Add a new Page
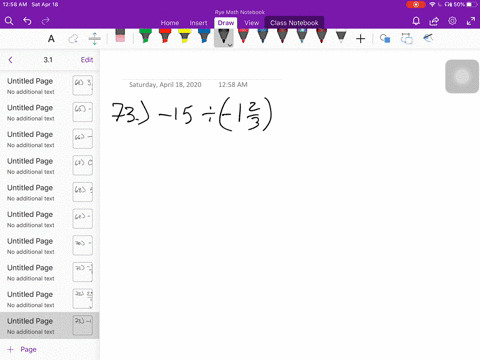The width and height of the screenshot is (480, 360). click(x=22, y=349)
